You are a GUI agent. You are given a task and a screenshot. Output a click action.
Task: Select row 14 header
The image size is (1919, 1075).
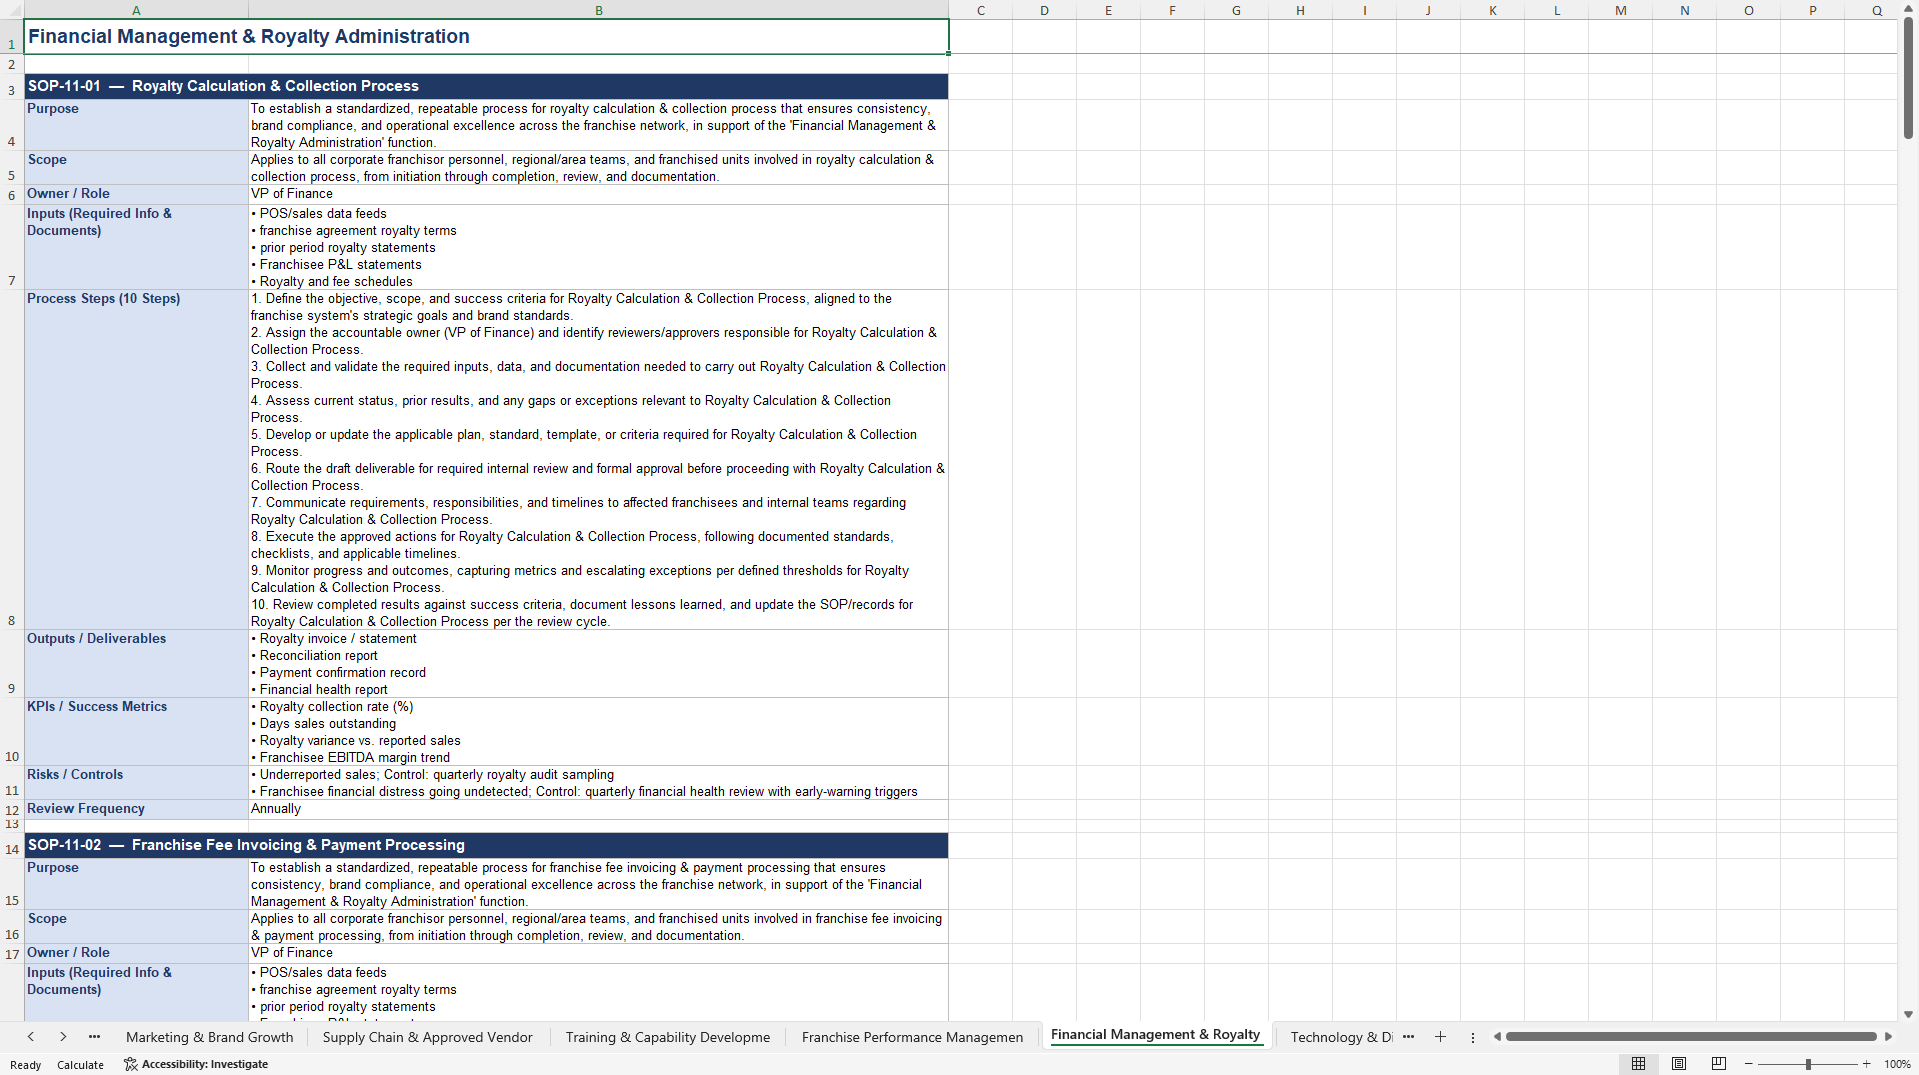pos(11,846)
